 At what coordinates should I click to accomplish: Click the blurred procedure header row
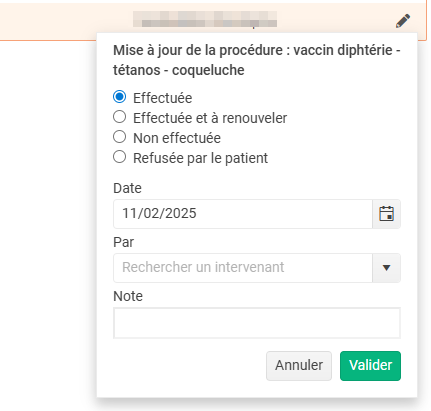tap(213, 21)
